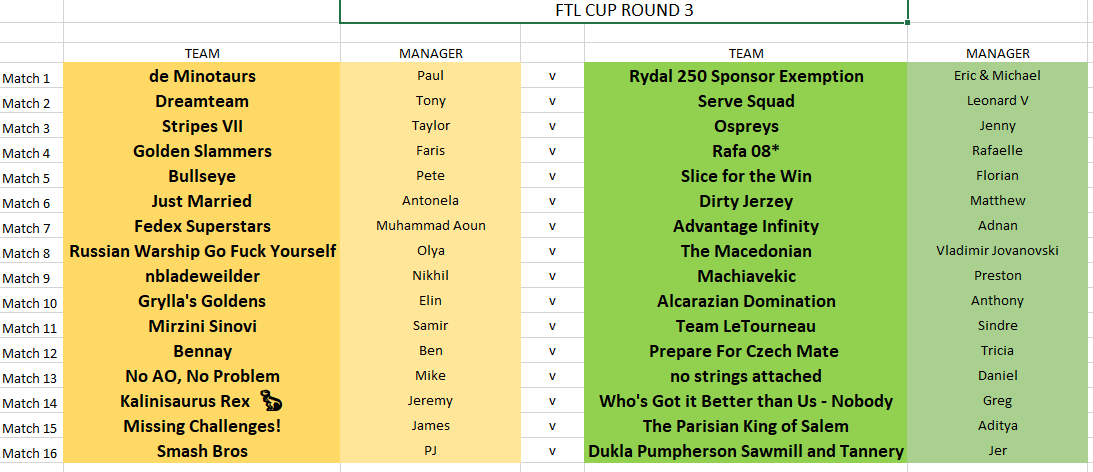Select the Vladimir Jovanovski manager cell
This screenshot has width=1093, height=472.
click(x=998, y=251)
